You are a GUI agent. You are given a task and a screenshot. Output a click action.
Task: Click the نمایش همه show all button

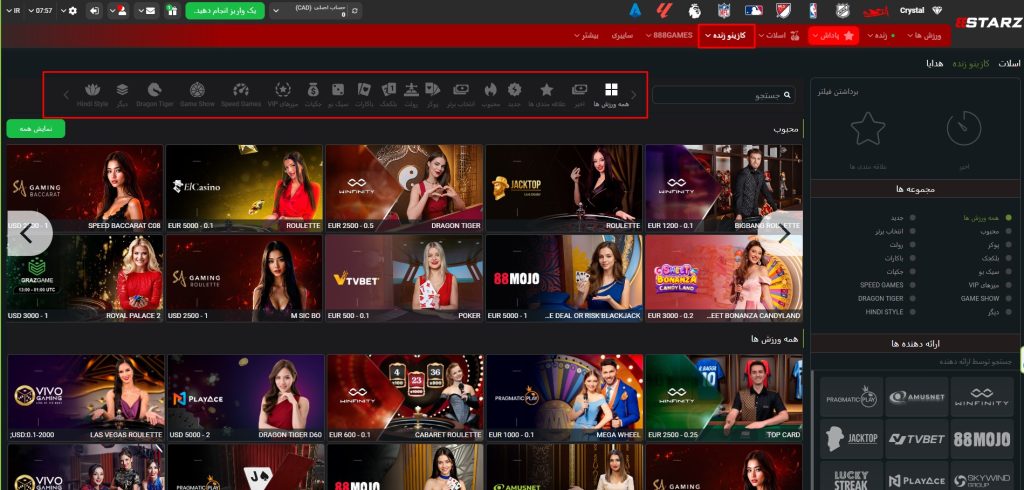click(x=36, y=129)
